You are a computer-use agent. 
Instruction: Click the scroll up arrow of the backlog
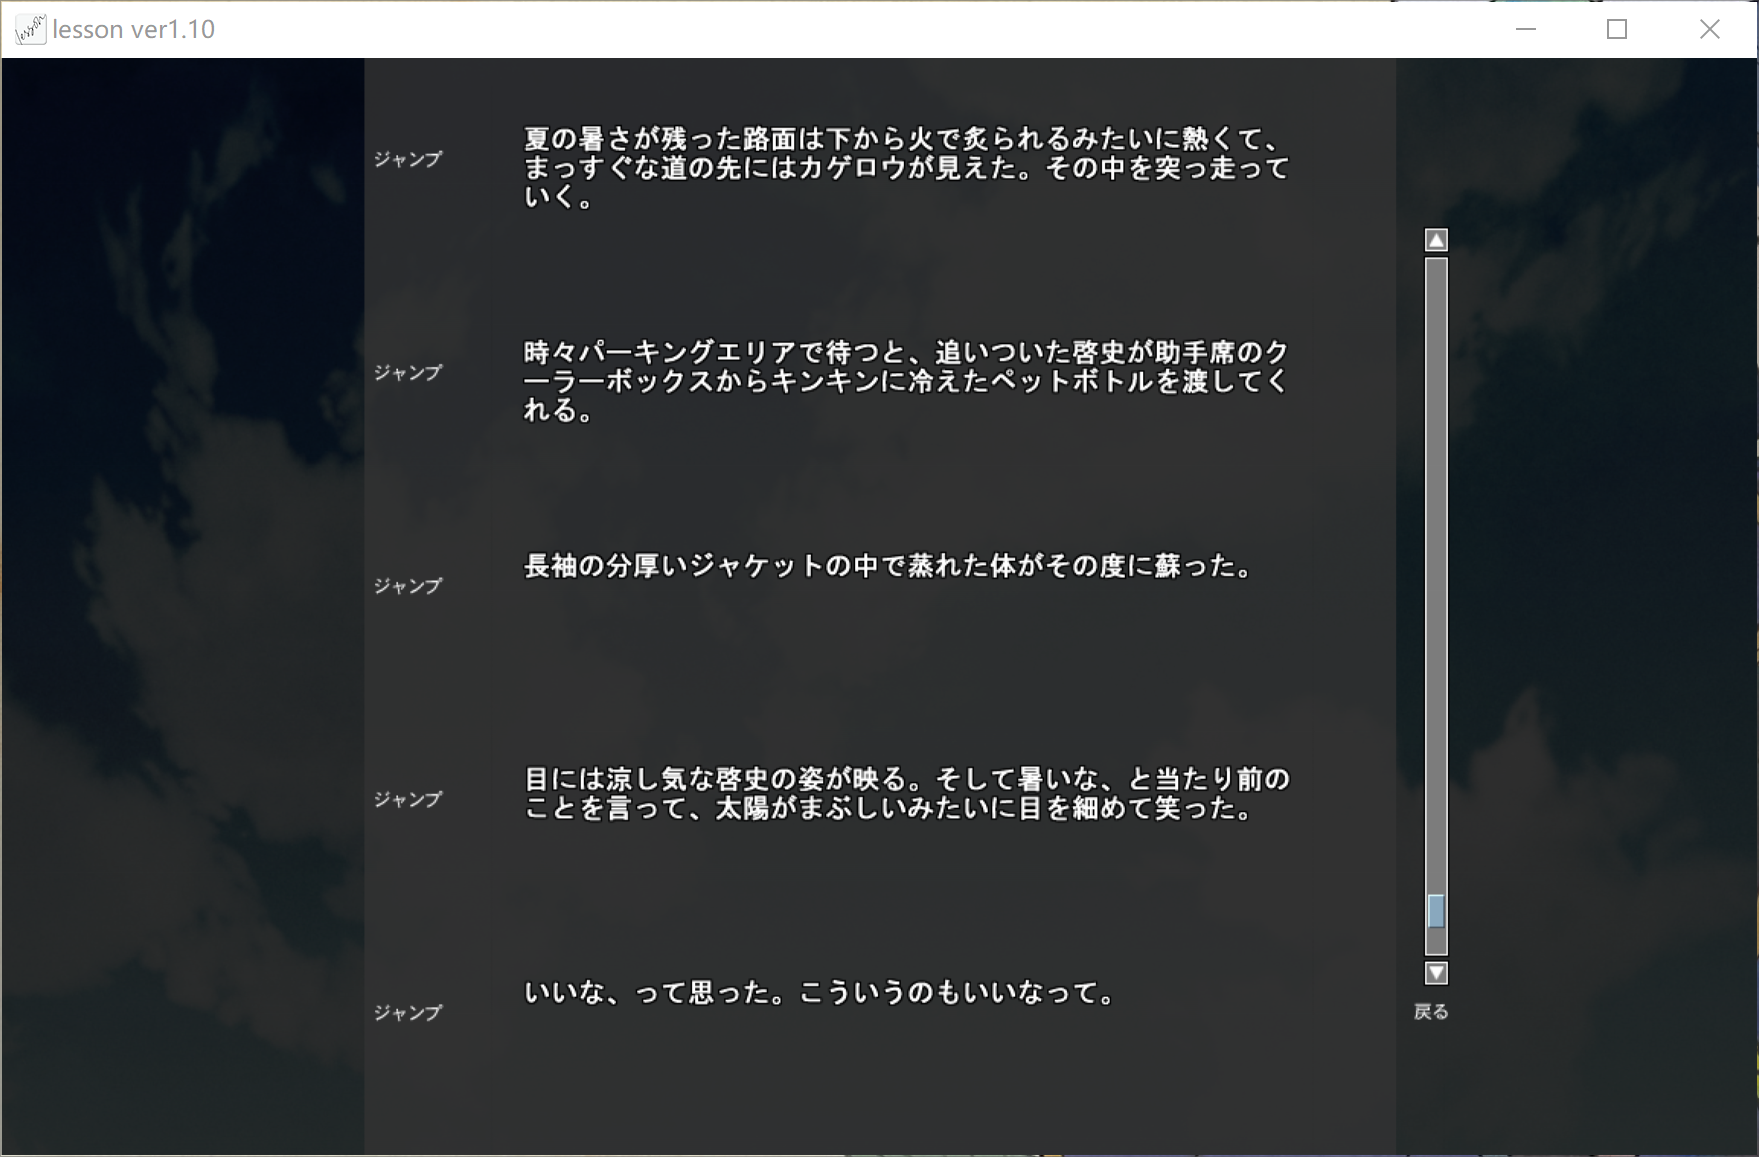[x=1436, y=240]
